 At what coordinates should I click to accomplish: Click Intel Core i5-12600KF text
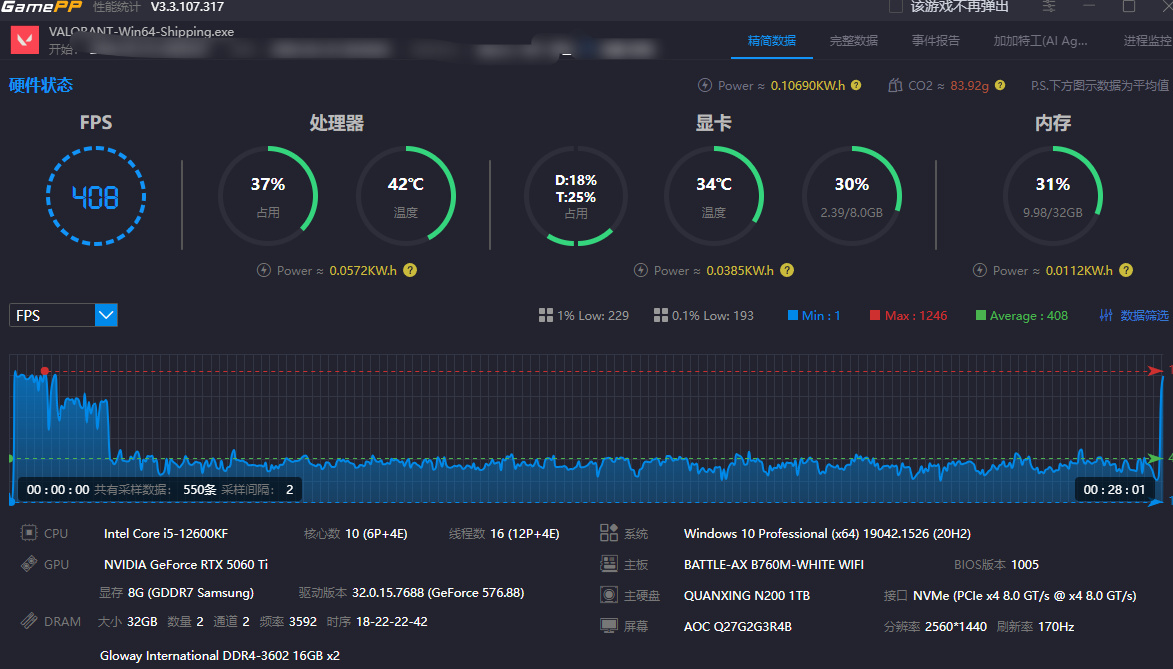(166, 534)
